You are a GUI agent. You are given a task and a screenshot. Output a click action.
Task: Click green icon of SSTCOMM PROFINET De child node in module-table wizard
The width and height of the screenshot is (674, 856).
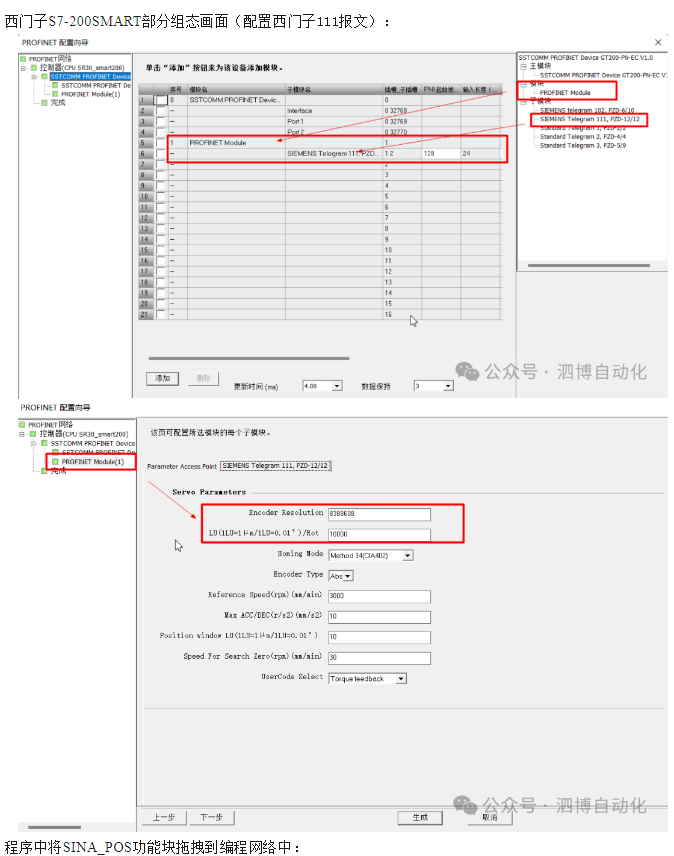click(x=55, y=86)
